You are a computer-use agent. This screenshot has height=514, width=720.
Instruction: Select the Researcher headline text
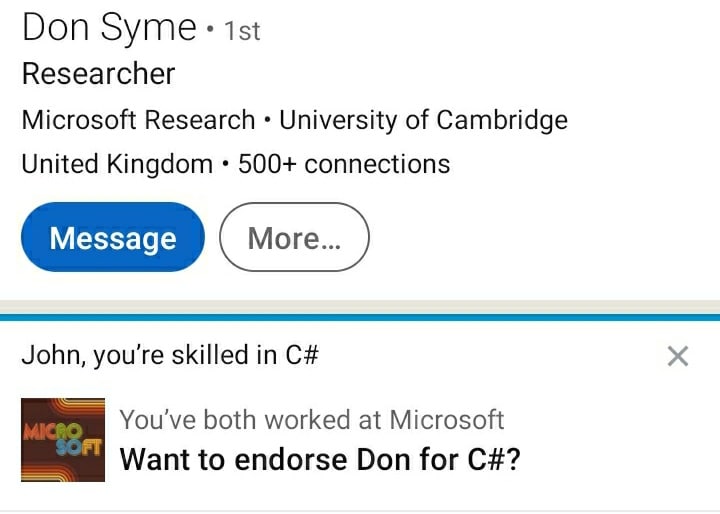click(99, 73)
